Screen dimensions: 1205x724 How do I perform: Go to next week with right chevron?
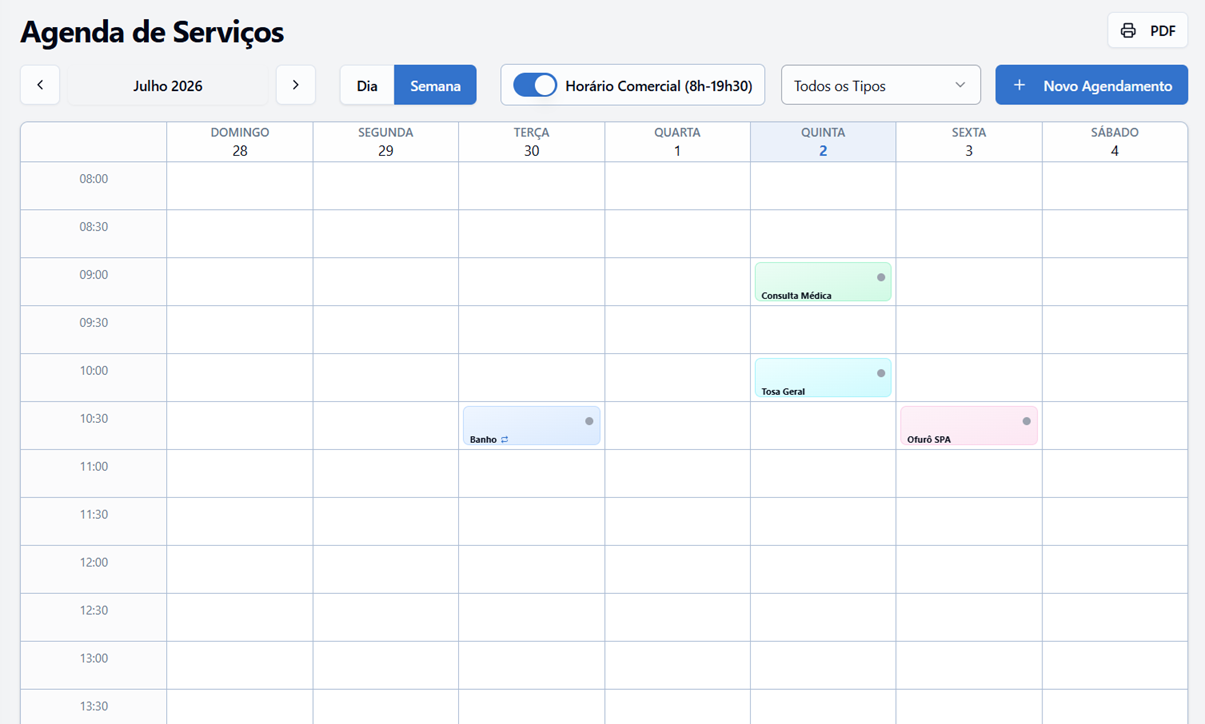pos(296,85)
